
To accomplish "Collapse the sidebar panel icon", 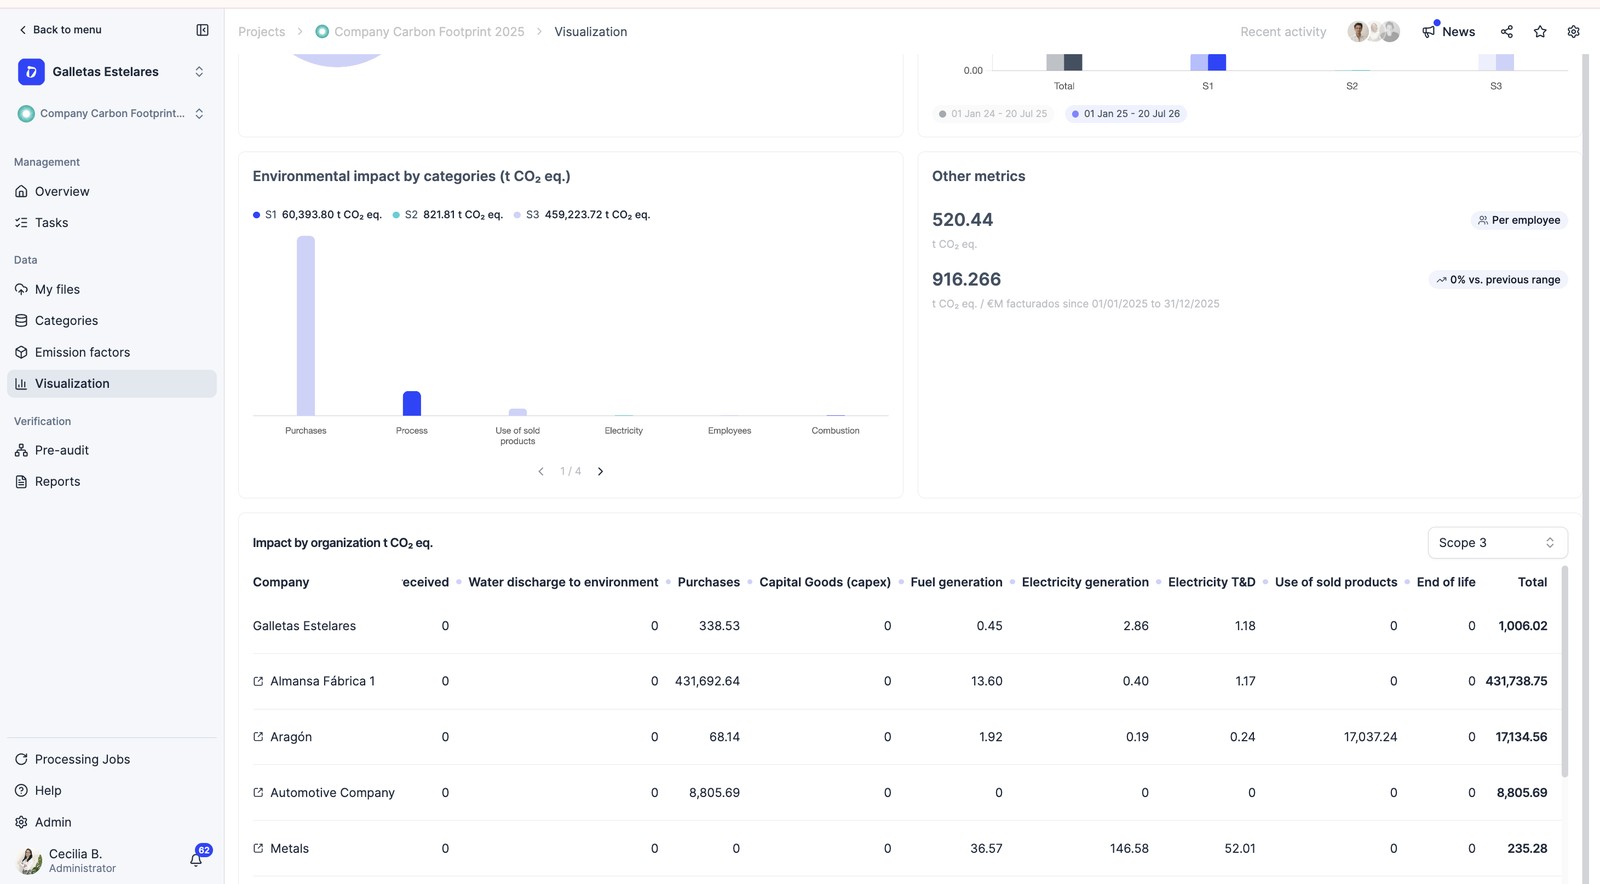I will [202, 30].
